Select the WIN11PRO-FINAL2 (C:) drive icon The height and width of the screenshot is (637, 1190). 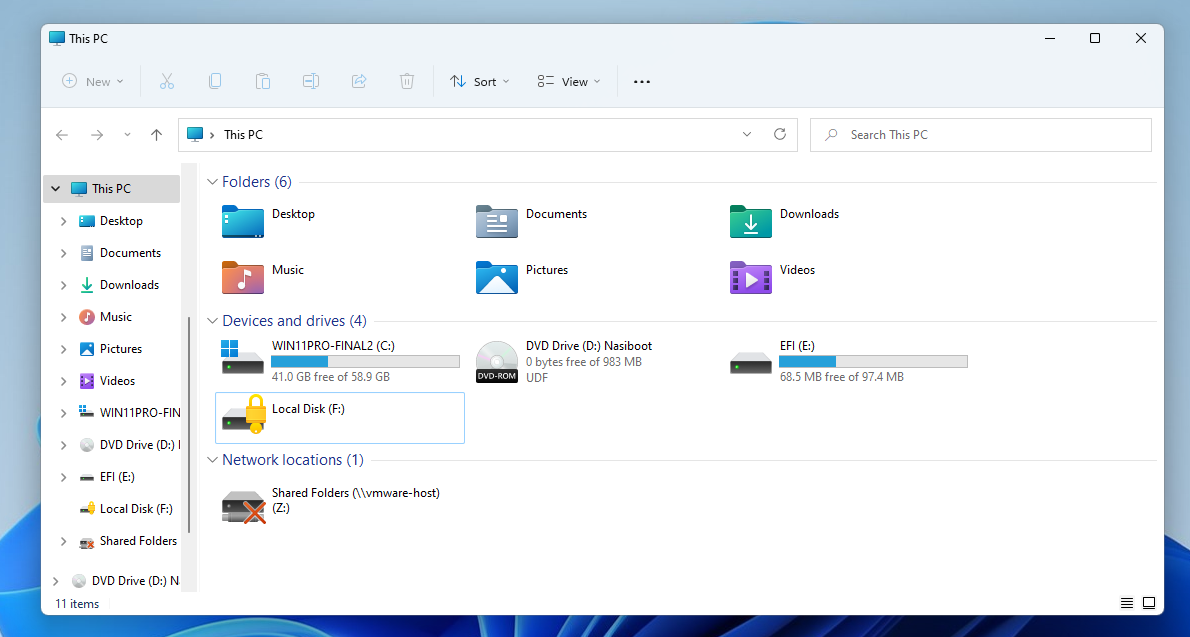(x=243, y=358)
